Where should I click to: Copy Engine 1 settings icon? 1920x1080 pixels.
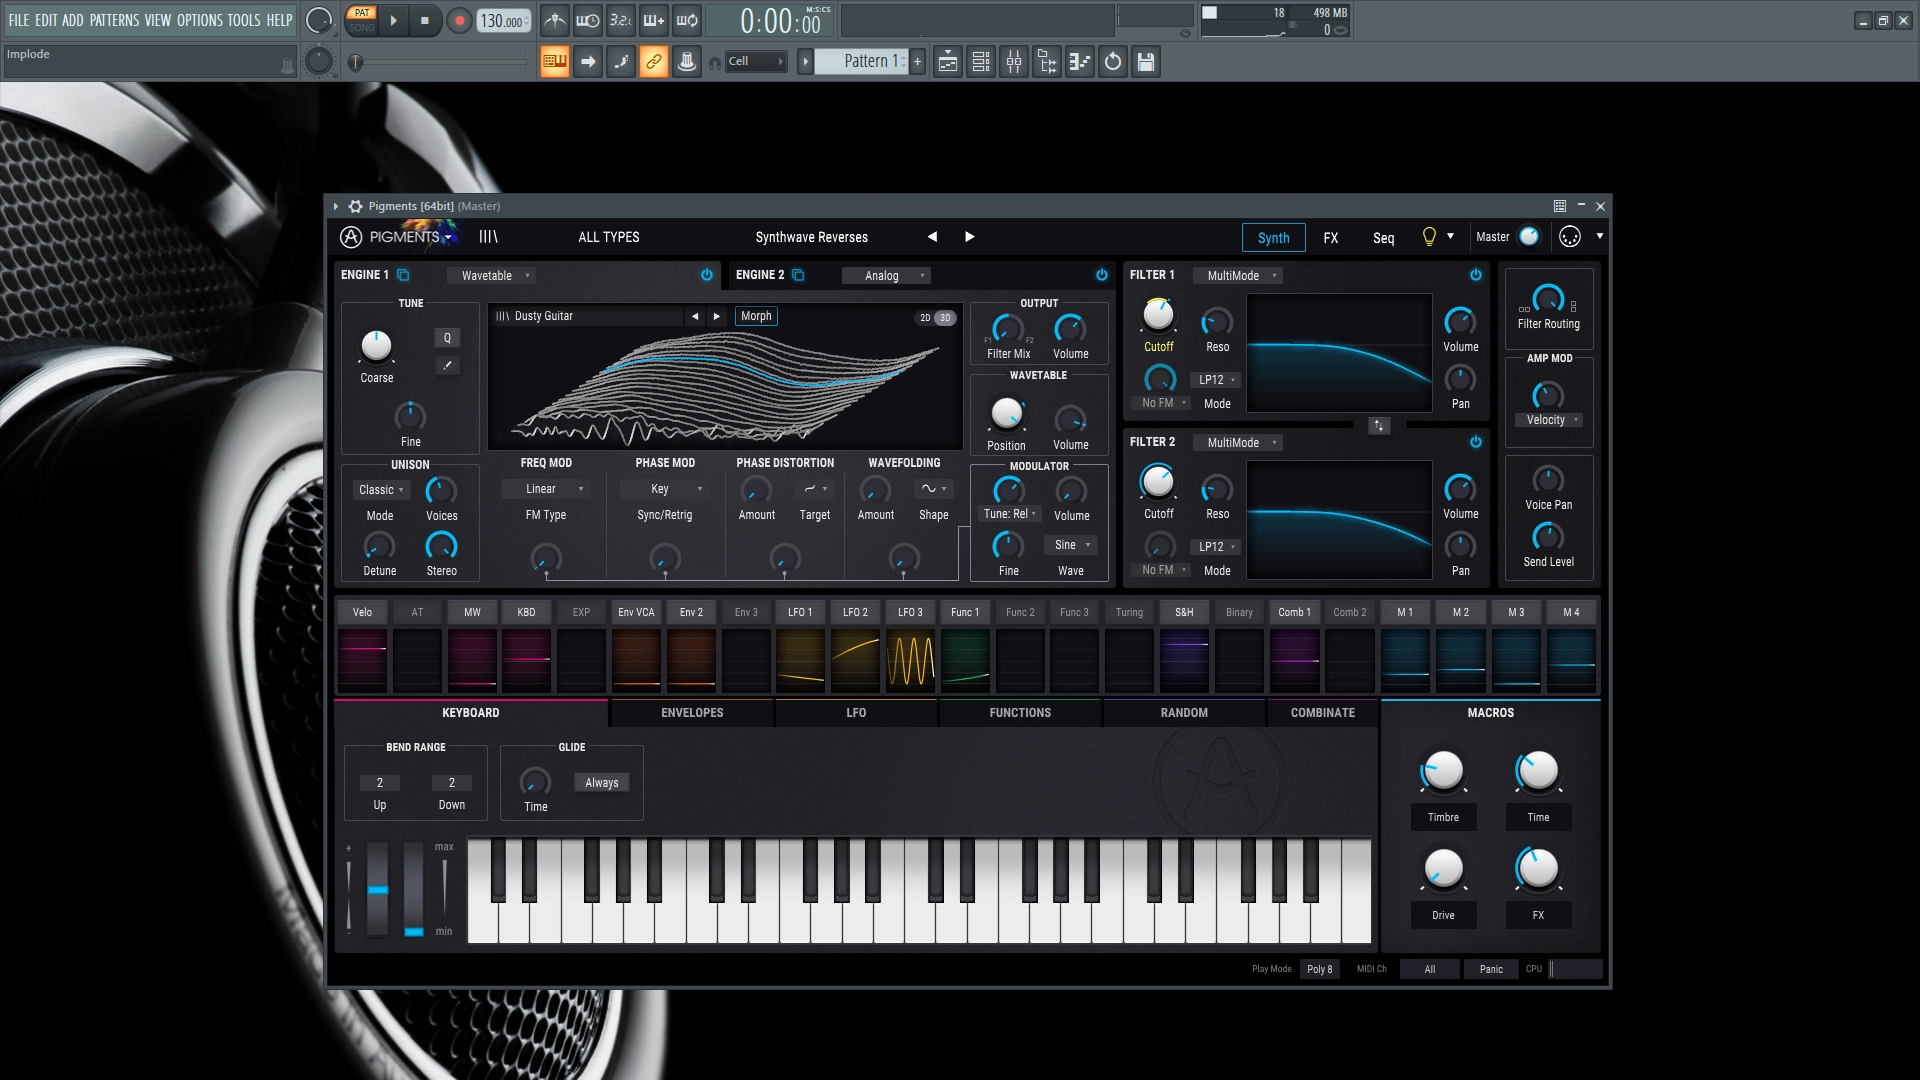[403, 275]
